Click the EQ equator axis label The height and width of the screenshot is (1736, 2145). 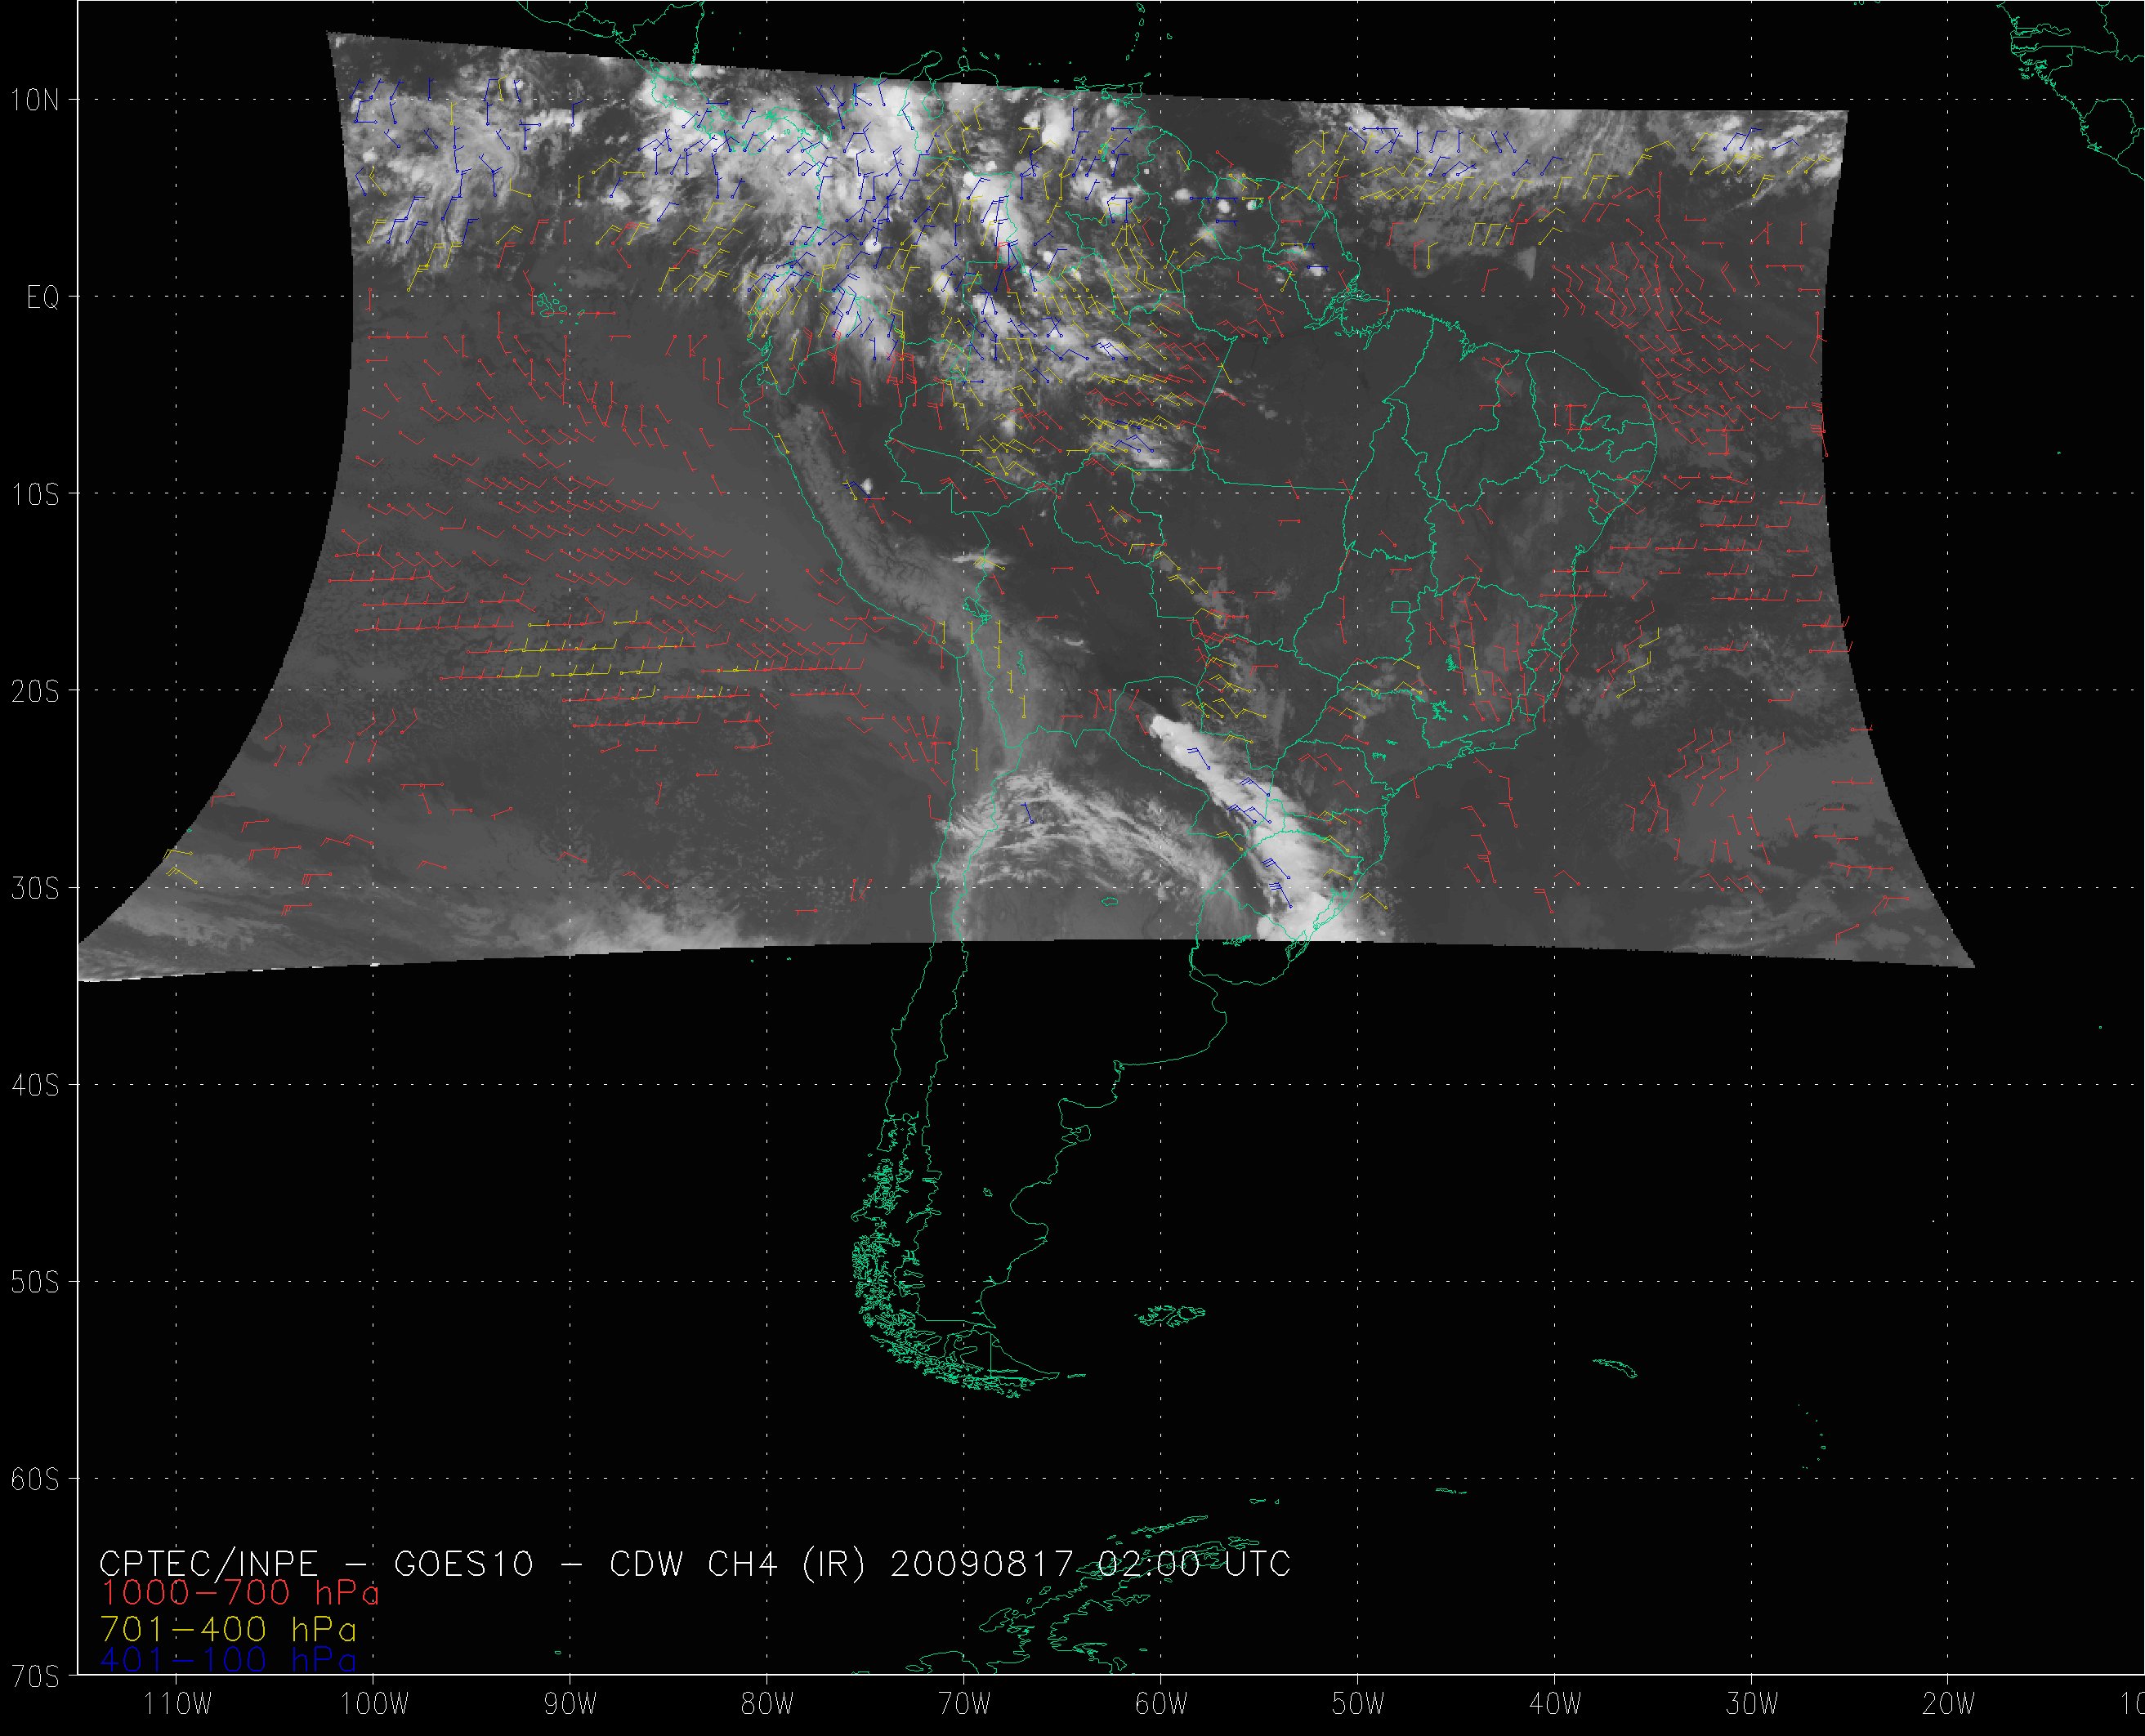tap(42, 298)
